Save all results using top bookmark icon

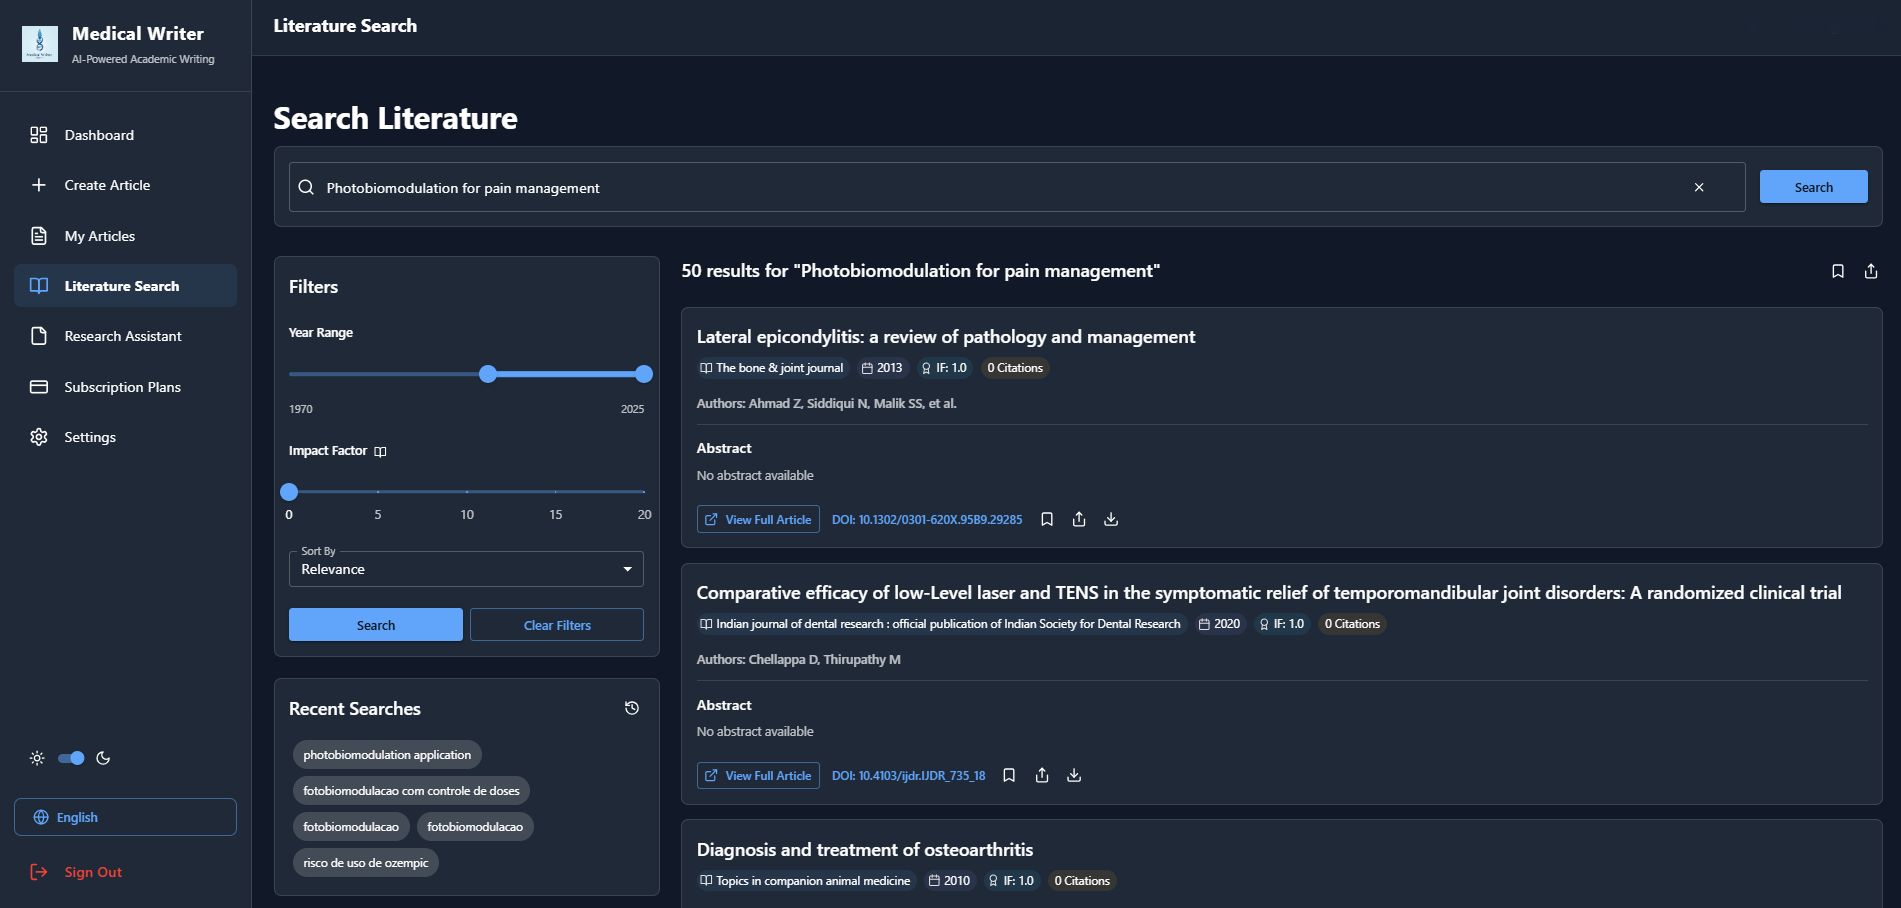tap(1838, 271)
